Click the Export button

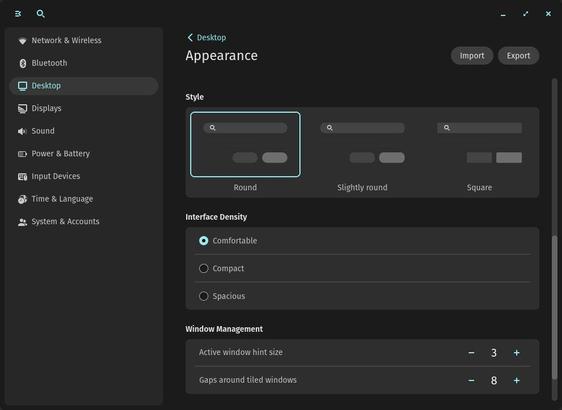pos(518,56)
